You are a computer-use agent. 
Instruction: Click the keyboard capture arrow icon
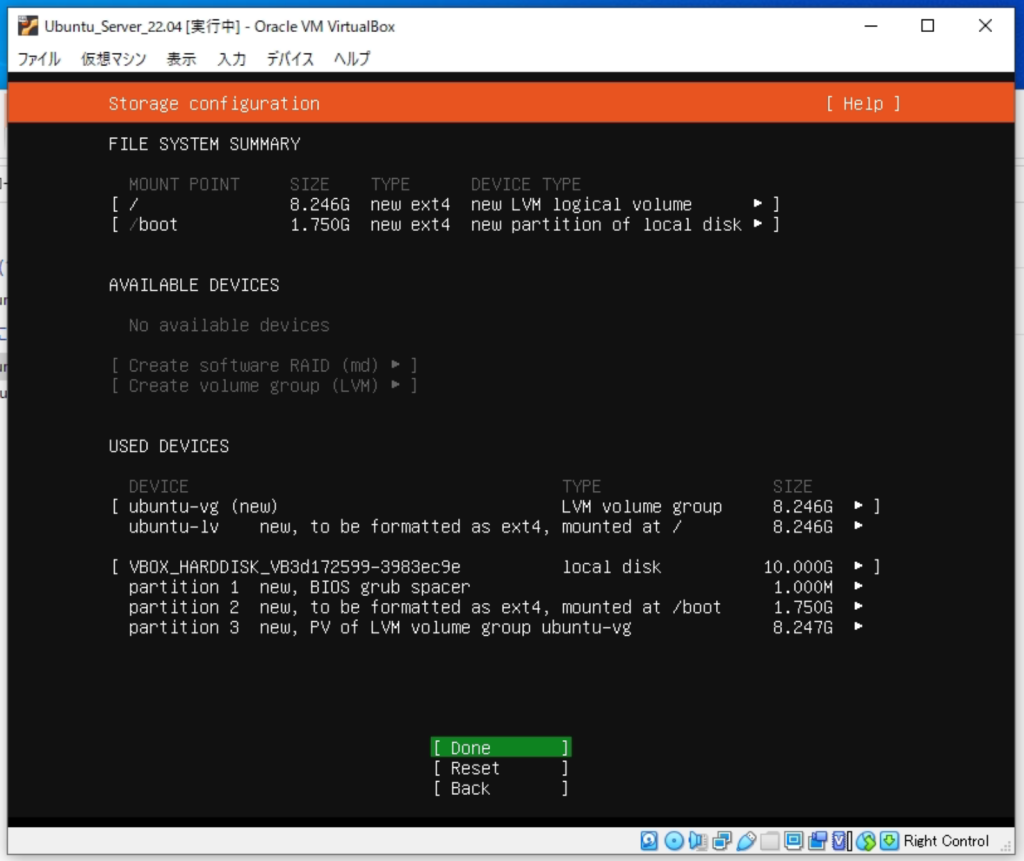coord(889,841)
